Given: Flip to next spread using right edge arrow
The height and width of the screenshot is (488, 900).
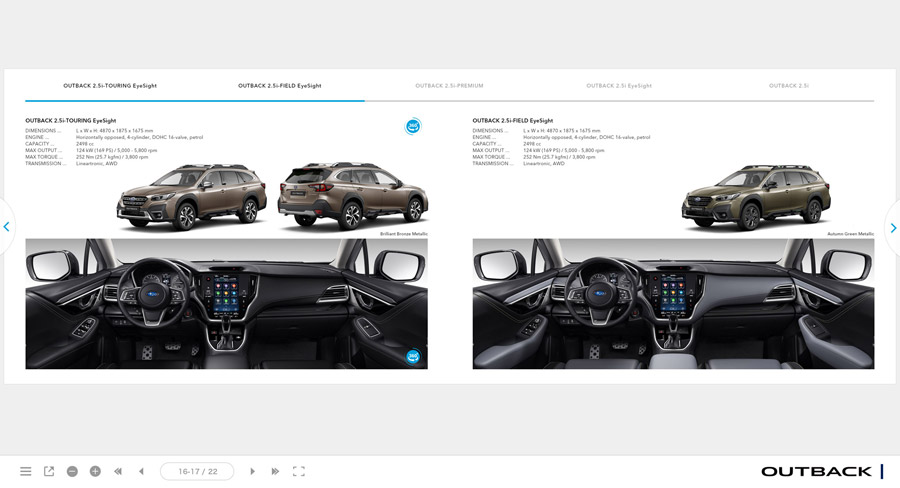Looking at the screenshot, I should [x=893, y=228].
